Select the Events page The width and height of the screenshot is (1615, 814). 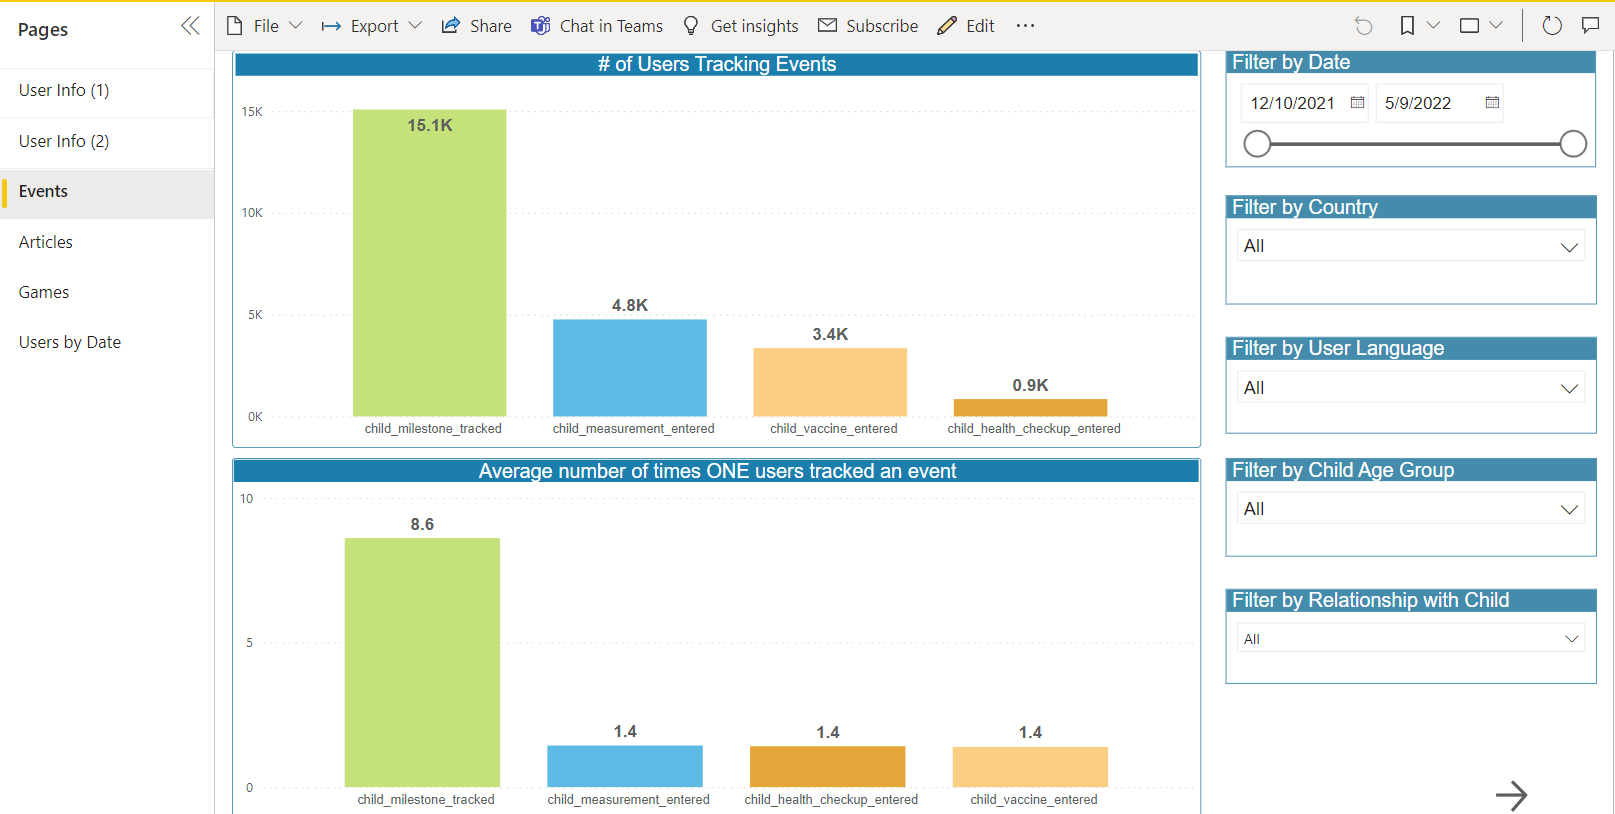click(107, 192)
